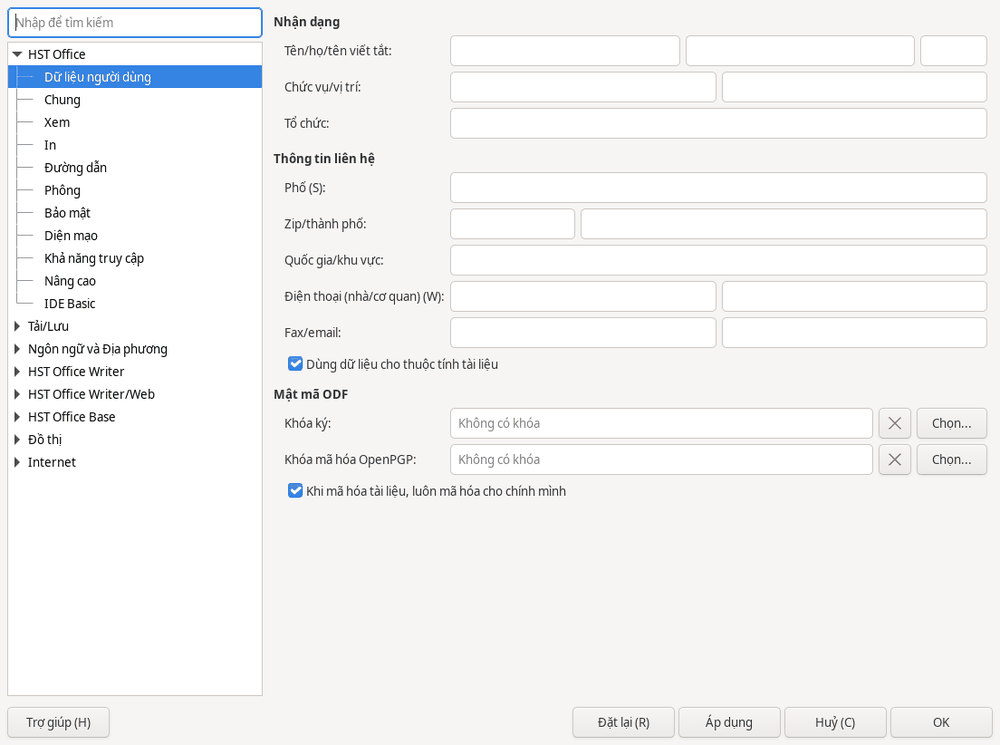
Task: Expand the HST Office Writer node
Action: tap(17, 372)
